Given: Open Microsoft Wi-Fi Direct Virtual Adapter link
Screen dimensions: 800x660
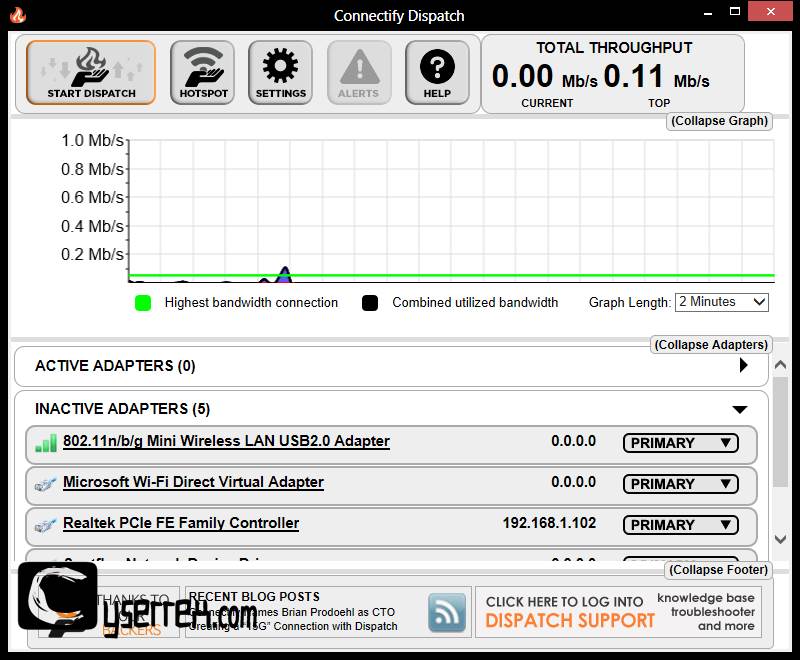Looking at the screenshot, I should [x=193, y=482].
